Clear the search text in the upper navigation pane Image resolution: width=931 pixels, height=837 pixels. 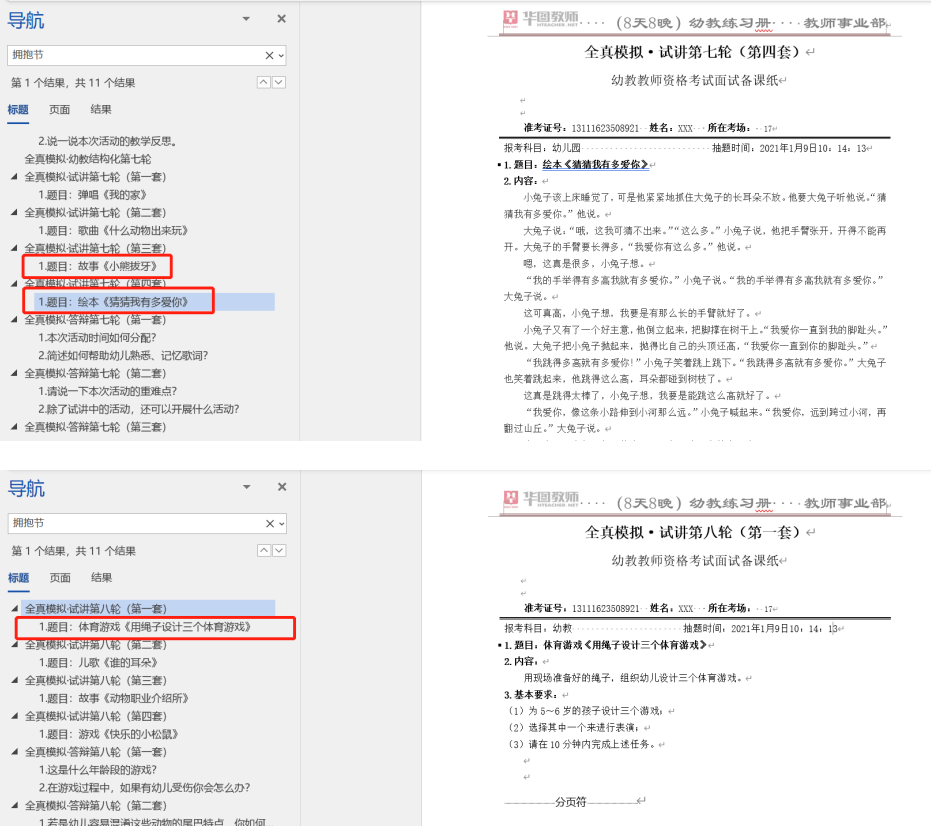pyautogui.click(x=269, y=56)
